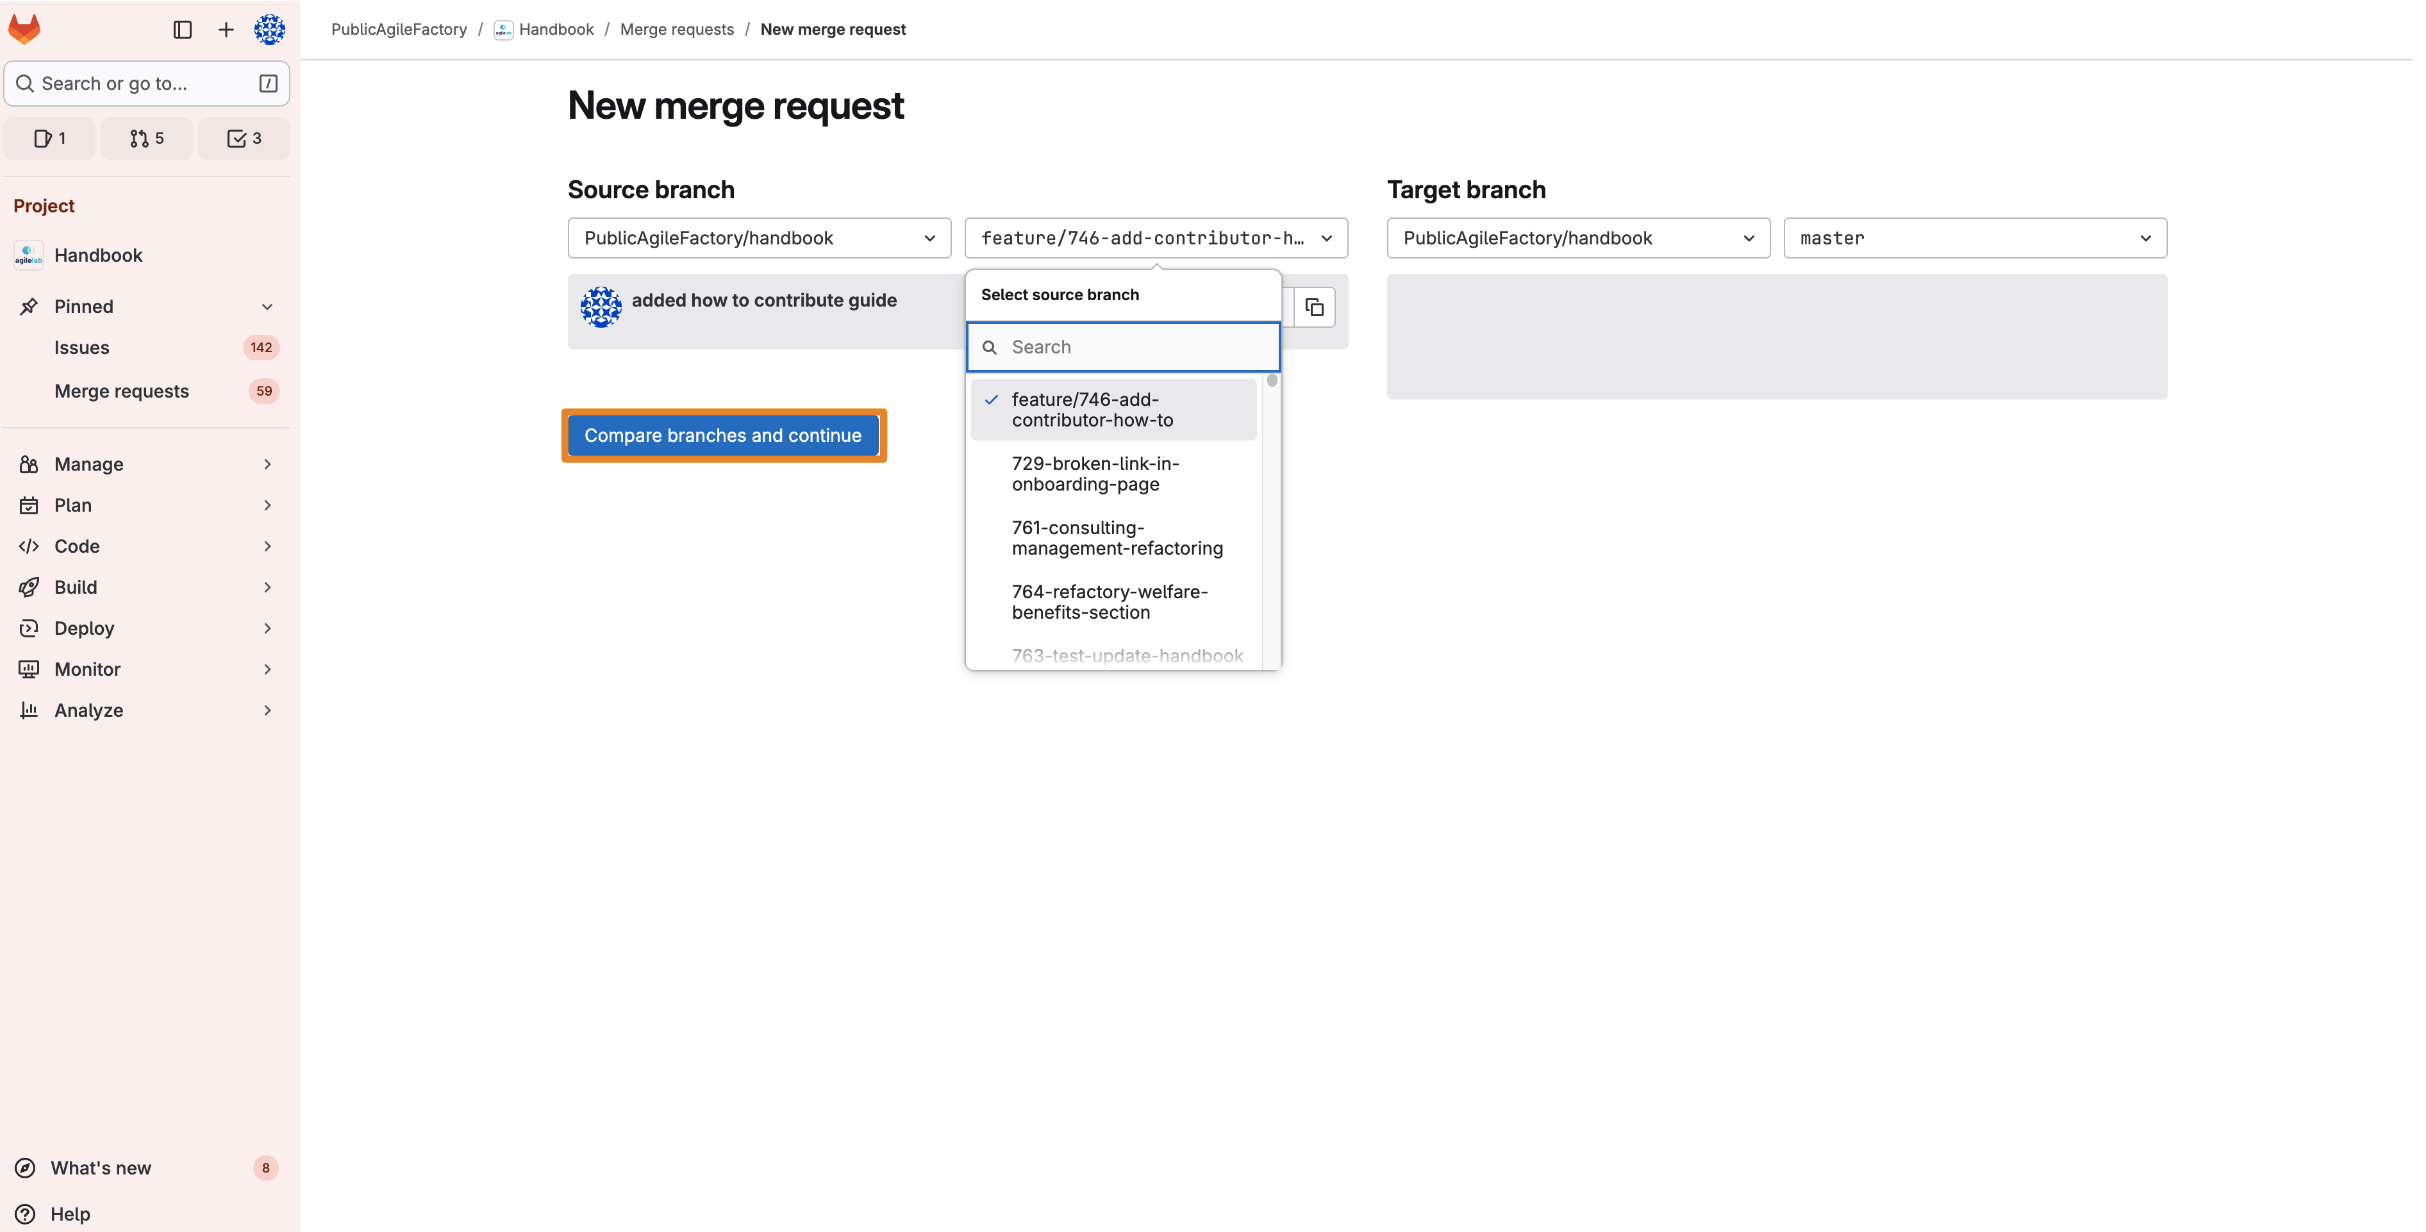Toggle the source branch feature/746 dropdown
The height and width of the screenshot is (1232, 2426).
click(1156, 238)
